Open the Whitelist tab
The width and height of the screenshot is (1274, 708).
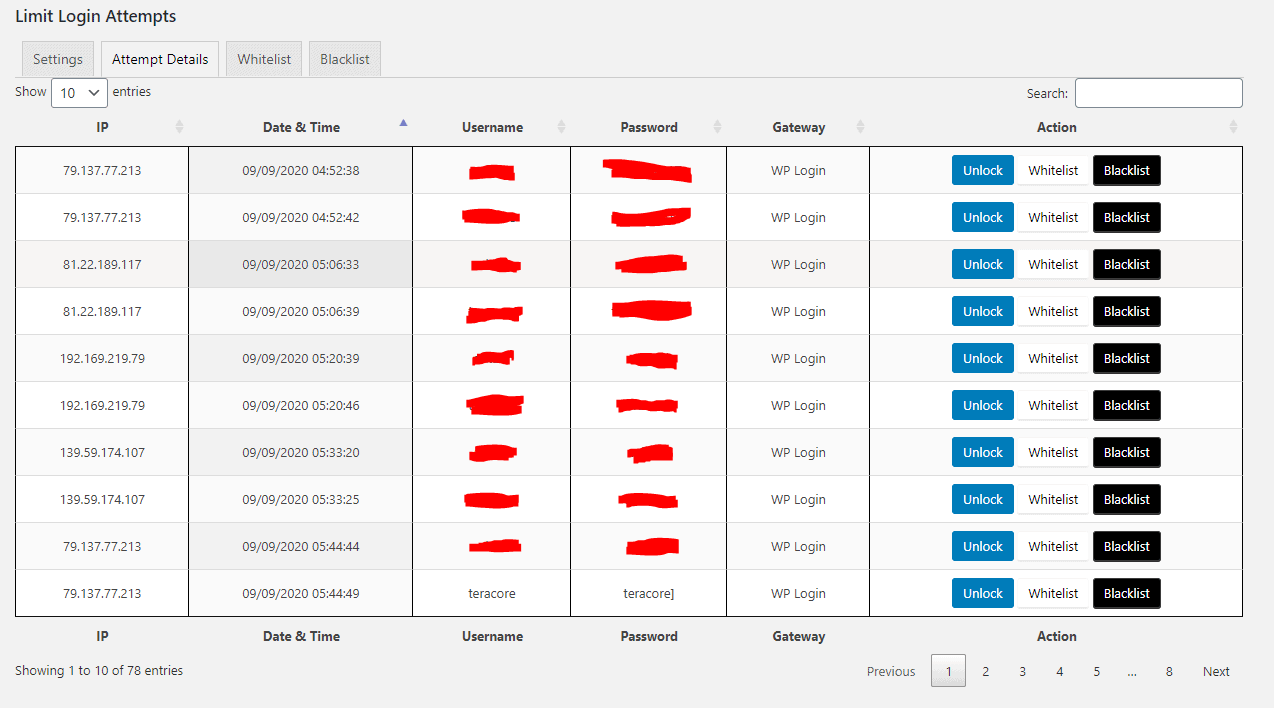pyautogui.click(x=264, y=59)
